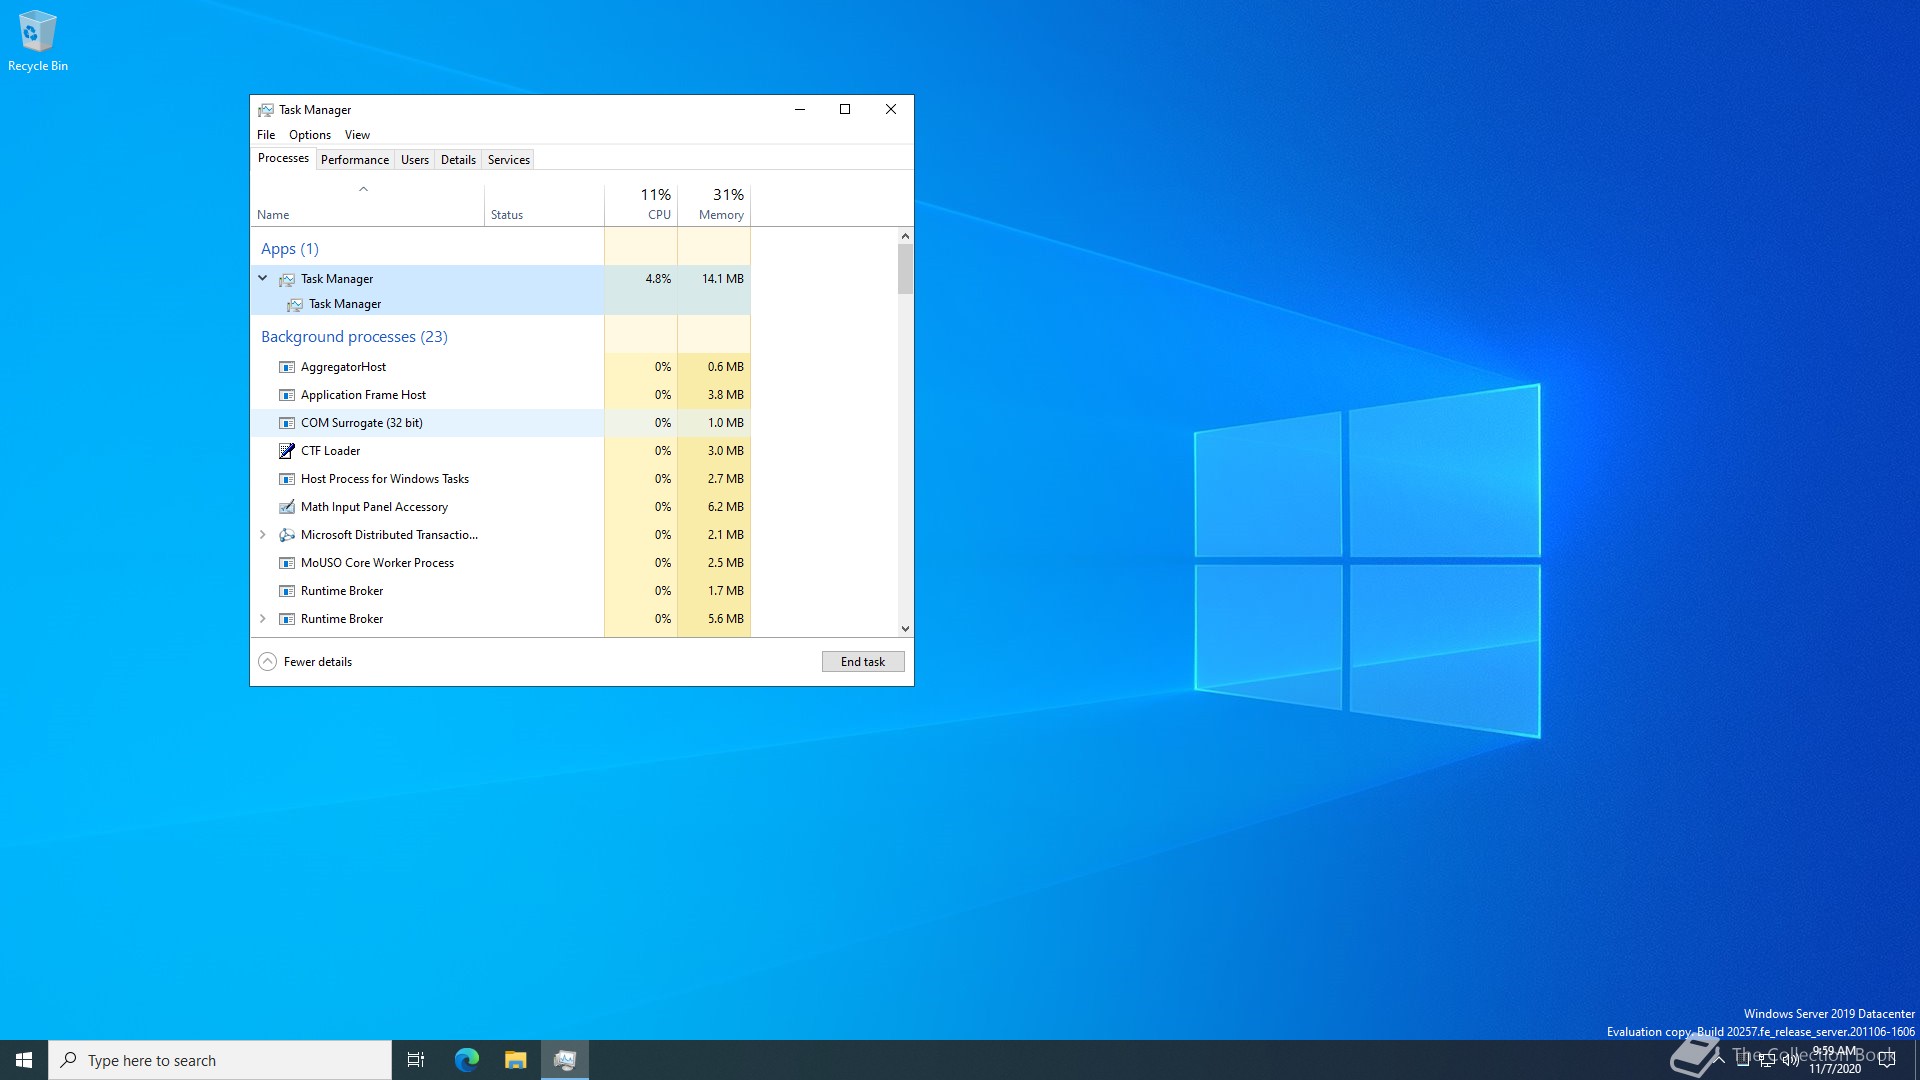
Task: Switch to the Users tab
Action: click(x=415, y=160)
